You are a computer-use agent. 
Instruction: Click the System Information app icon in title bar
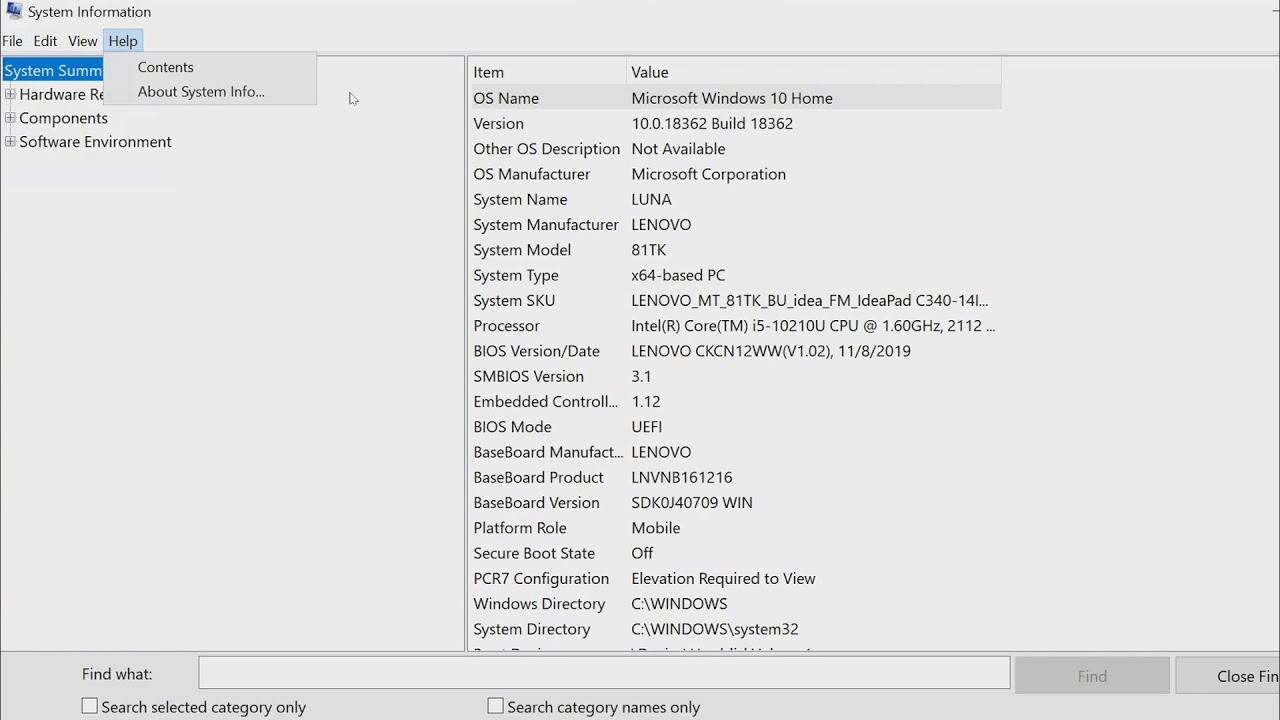coord(14,11)
